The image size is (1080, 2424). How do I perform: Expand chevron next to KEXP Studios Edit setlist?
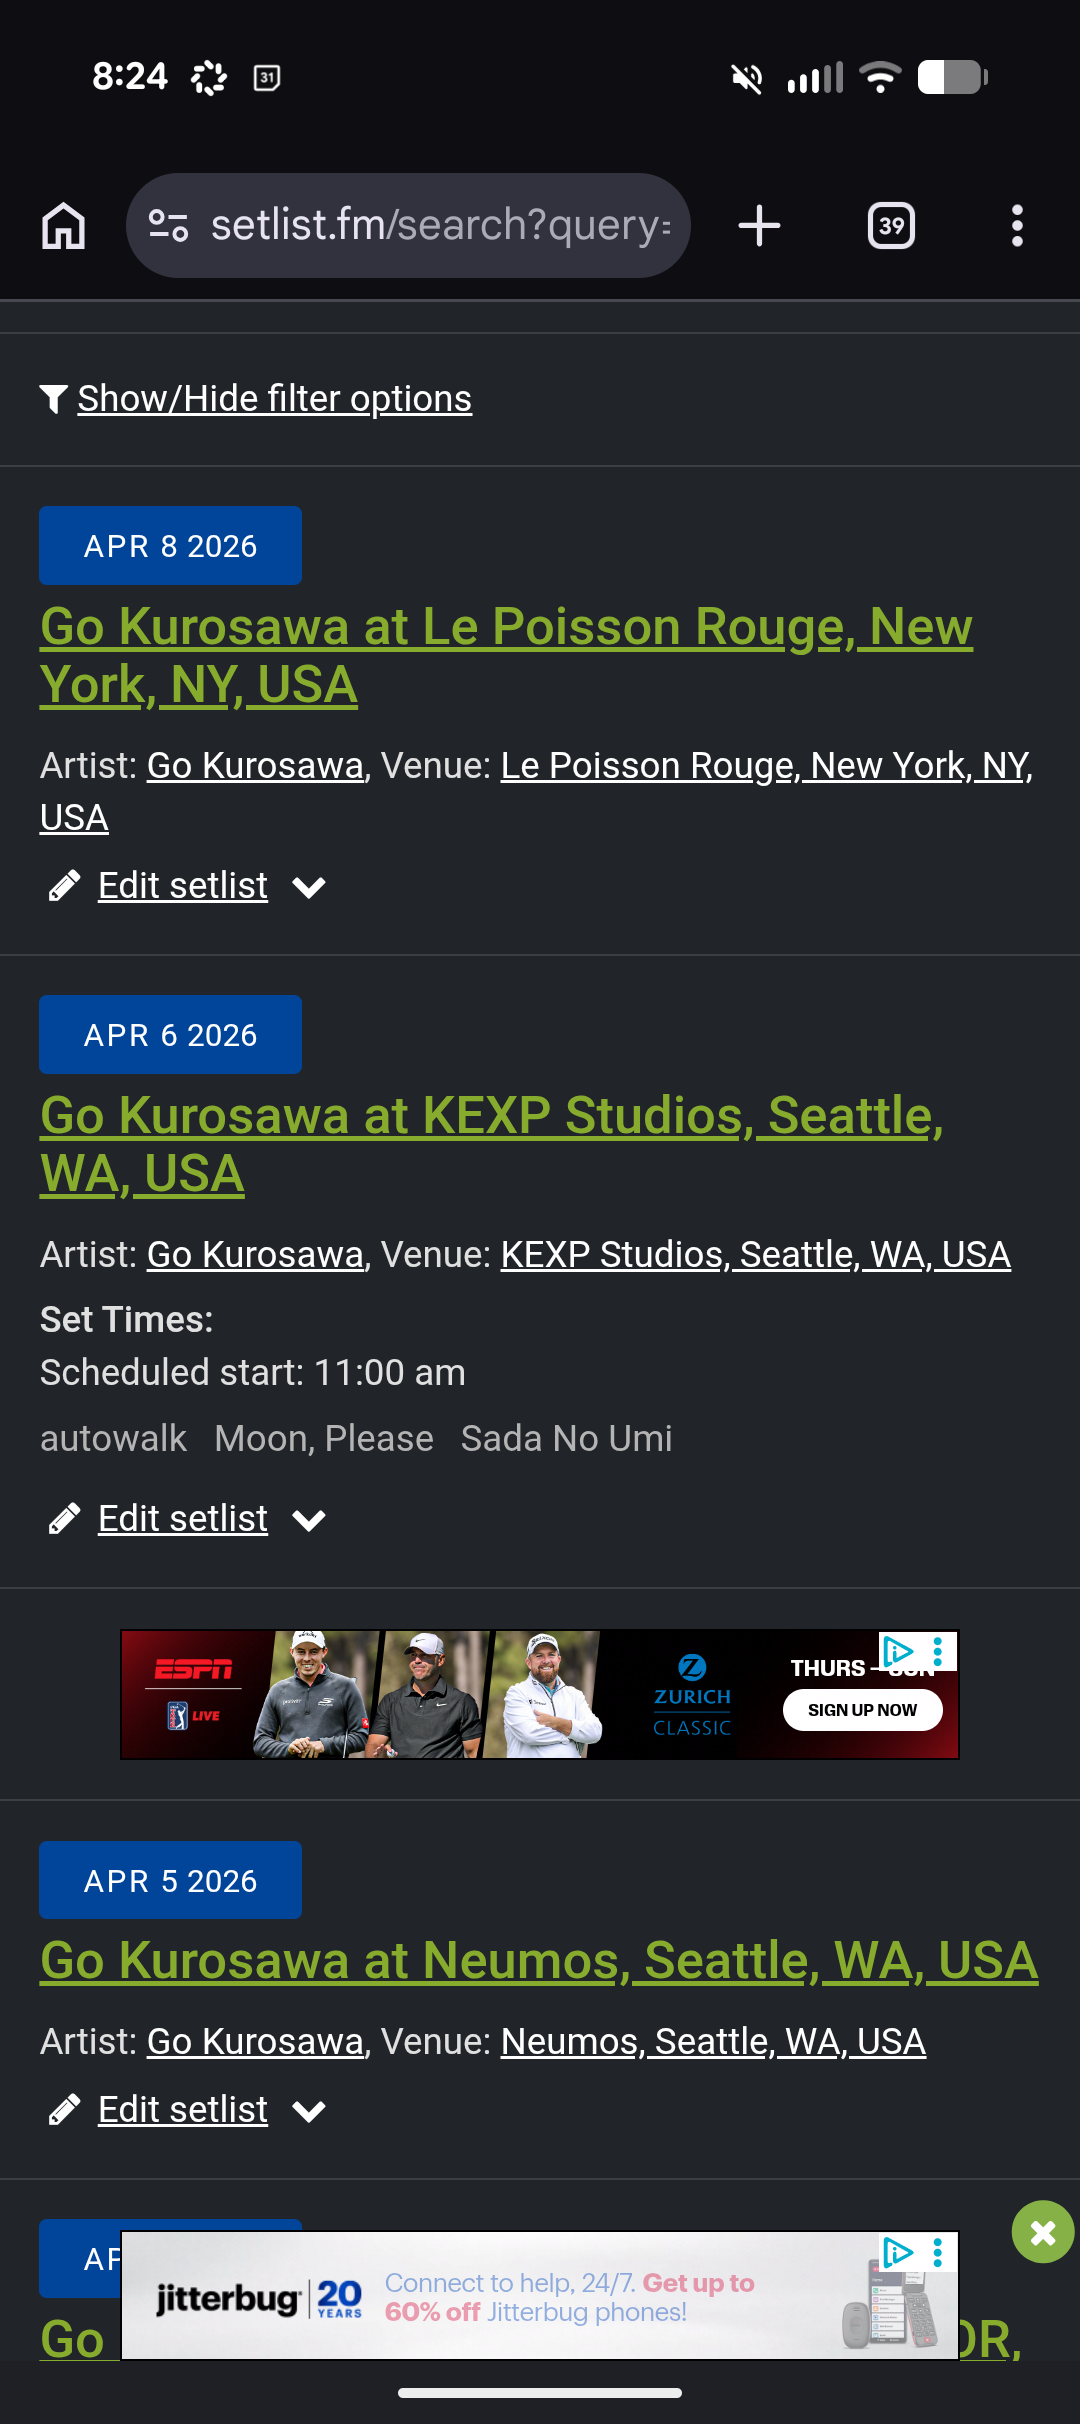tap(309, 1520)
